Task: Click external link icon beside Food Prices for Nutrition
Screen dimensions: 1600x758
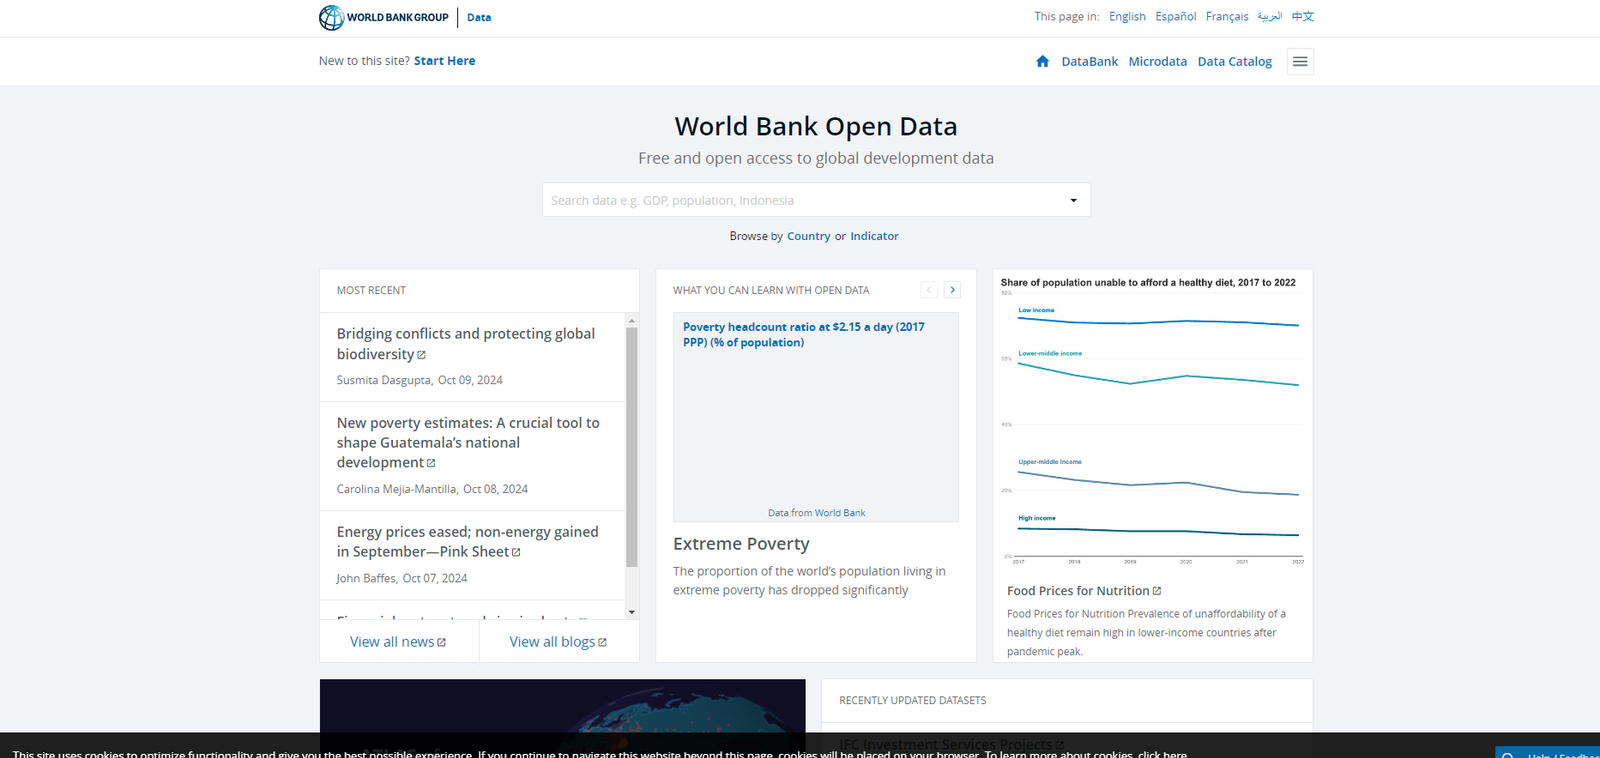Action: pyautogui.click(x=1157, y=591)
